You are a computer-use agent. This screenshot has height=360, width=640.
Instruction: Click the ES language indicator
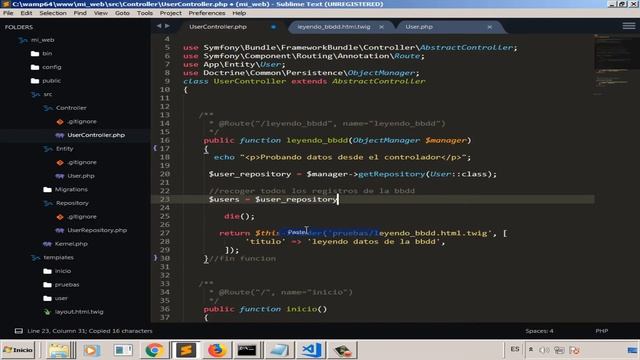515,349
